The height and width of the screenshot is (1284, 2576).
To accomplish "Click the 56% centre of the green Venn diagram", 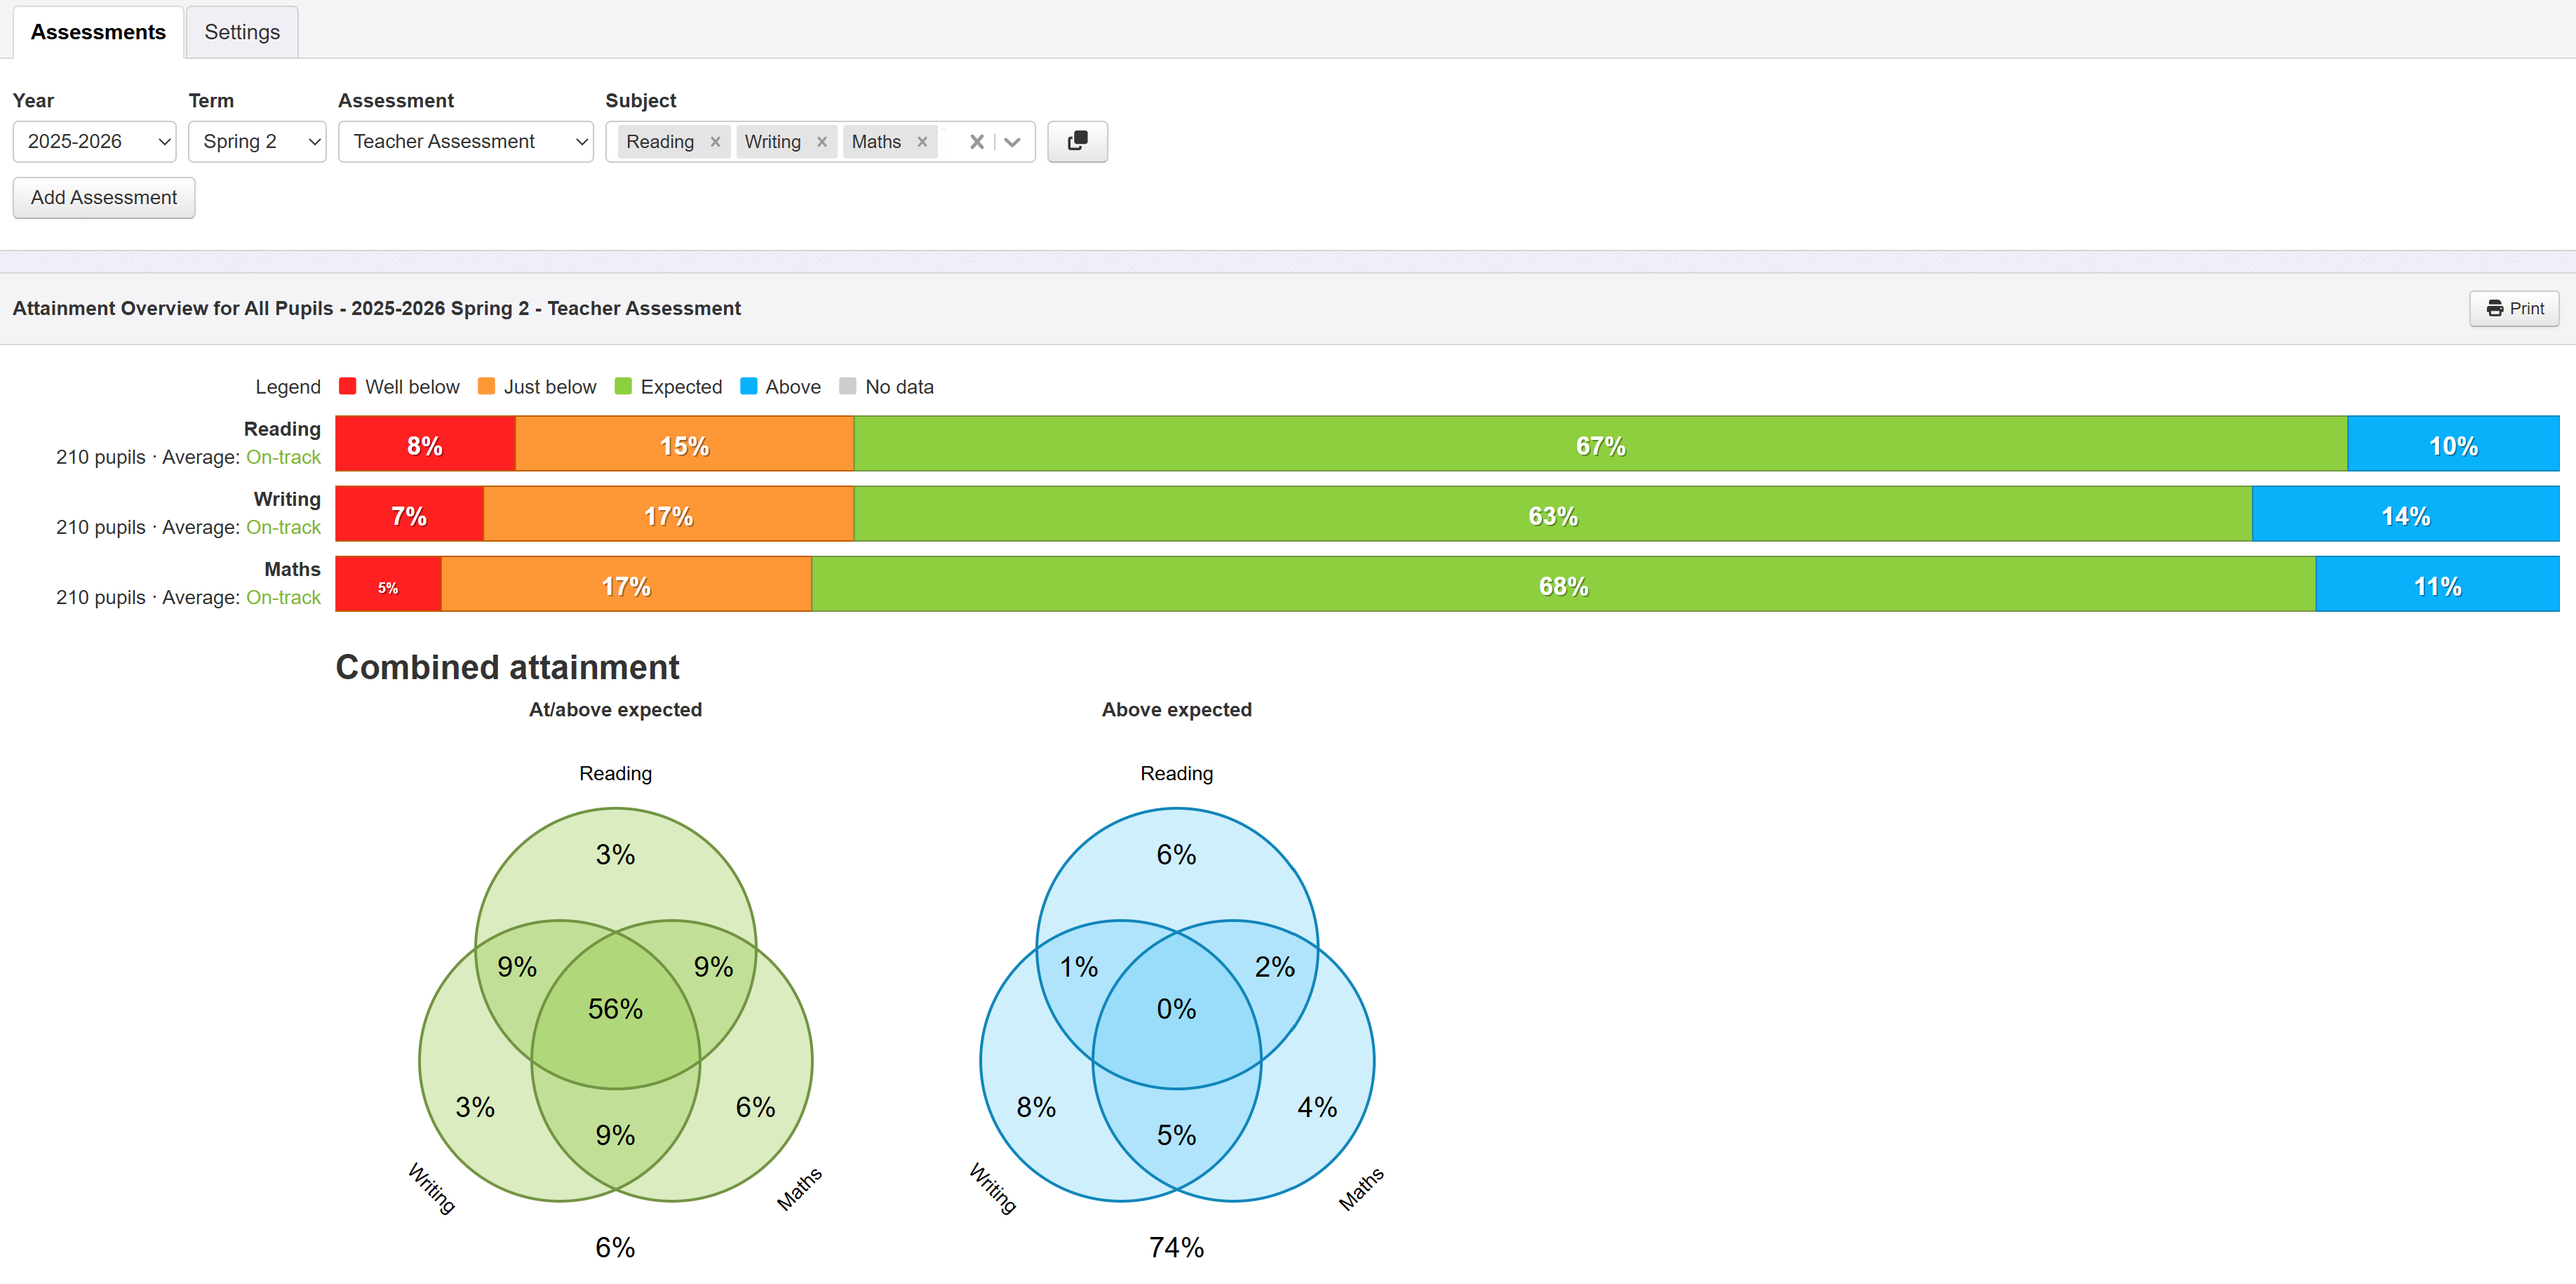I will tap(615, 1008).
